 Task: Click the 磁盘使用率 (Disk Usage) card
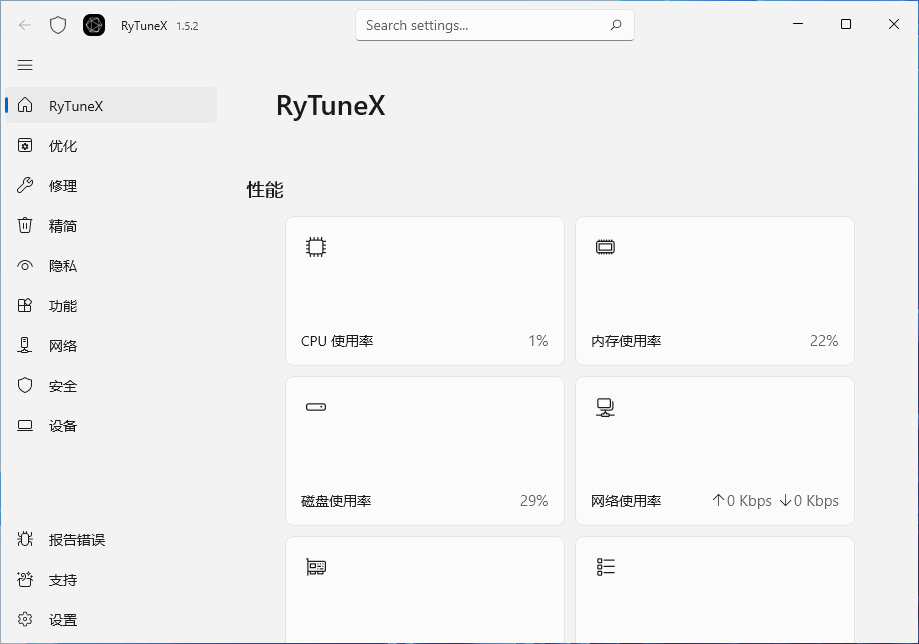(x=424, y=450)
